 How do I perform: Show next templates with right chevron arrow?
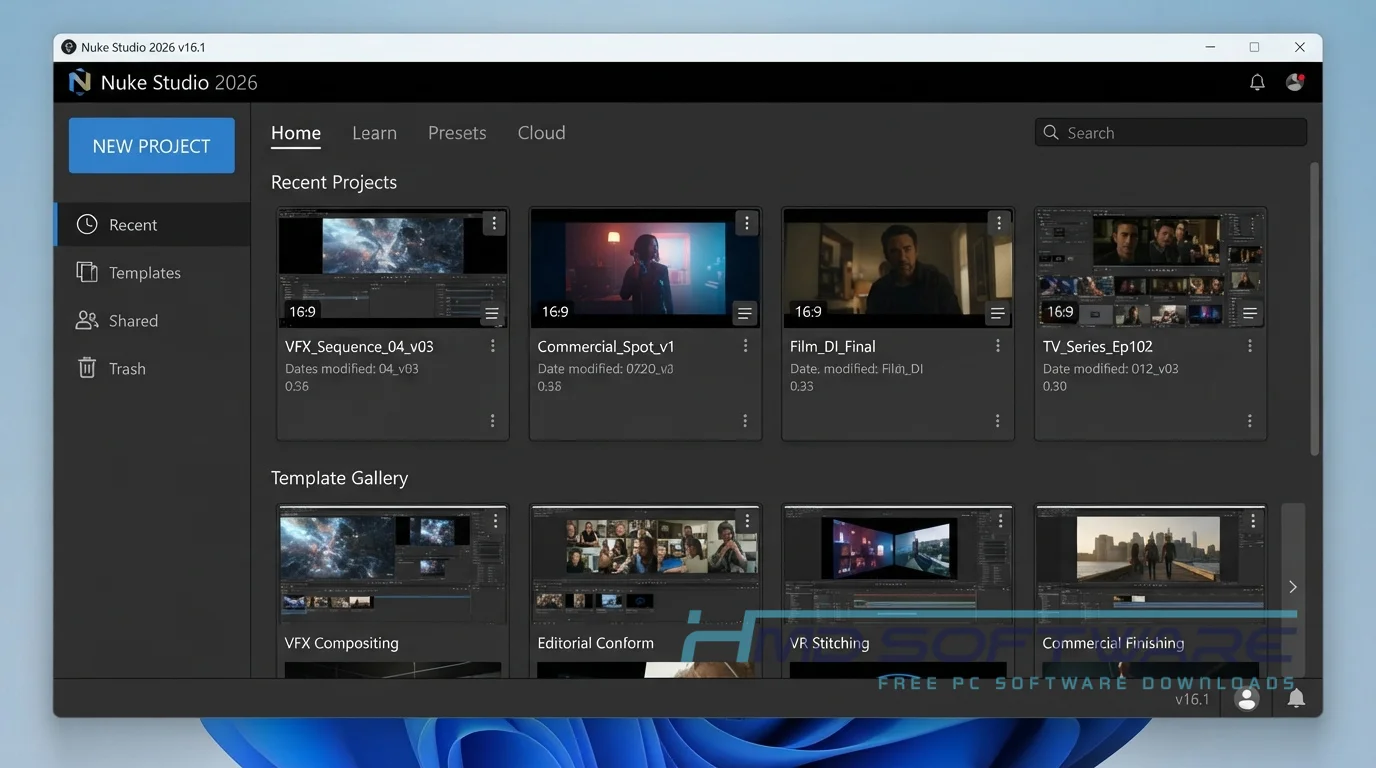[1293, 587]
